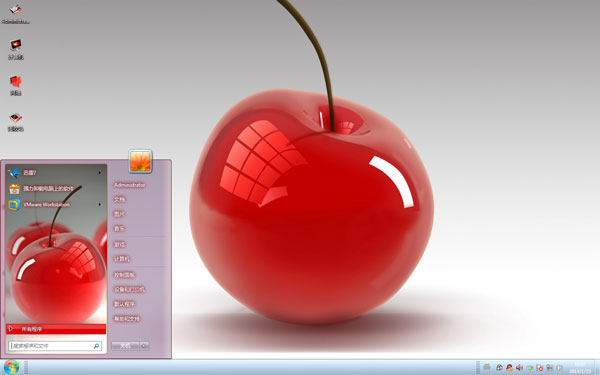Image resolution: width=600 pixels, height=375 pixels.
Task: Open Computer from Start menu right pane
Action: pyautogui.click(x=122, y=259)
